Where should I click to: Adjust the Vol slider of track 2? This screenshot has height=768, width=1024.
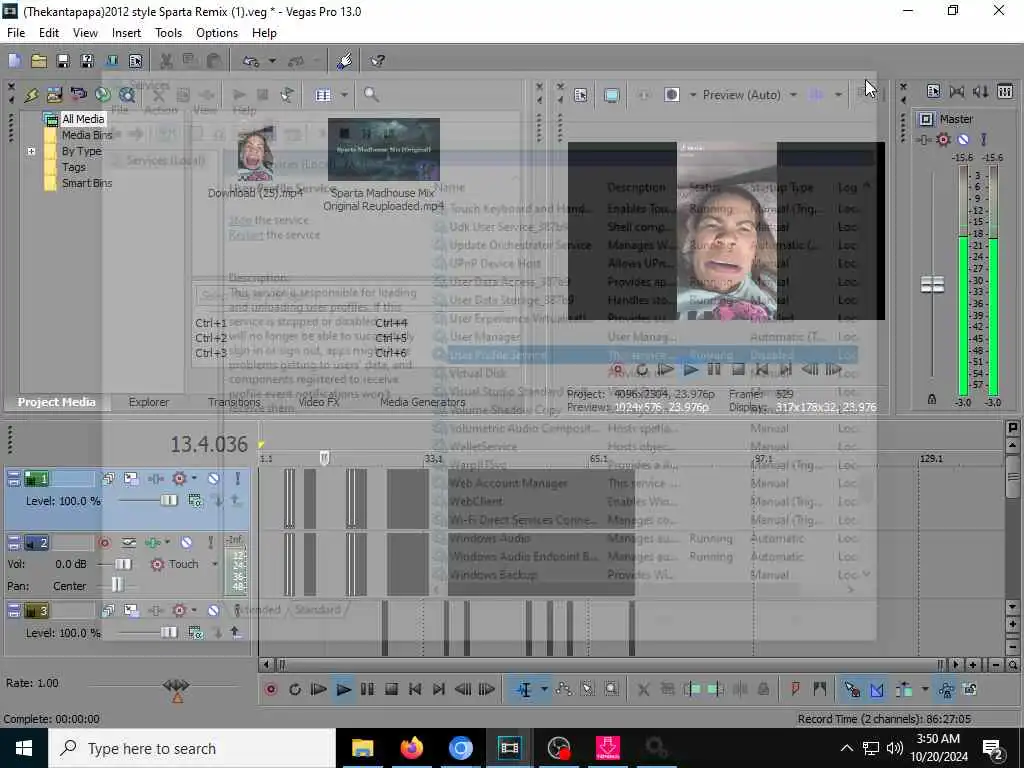(x=123, y=564)
